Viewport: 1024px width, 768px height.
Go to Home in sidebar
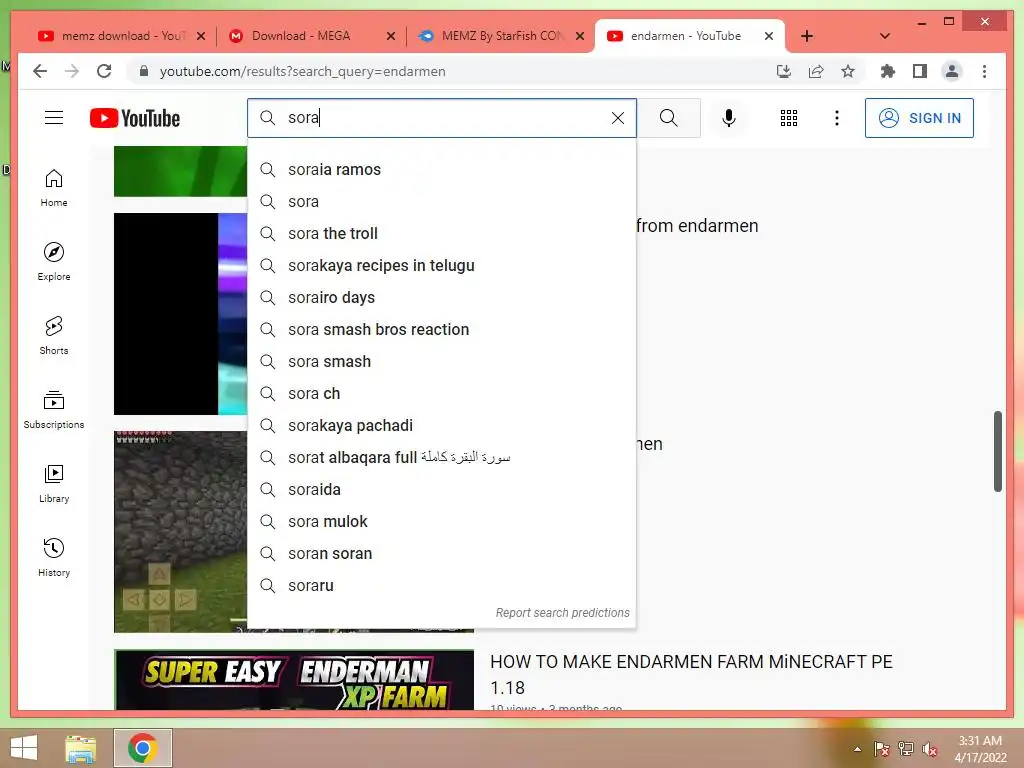coord(54,188)
